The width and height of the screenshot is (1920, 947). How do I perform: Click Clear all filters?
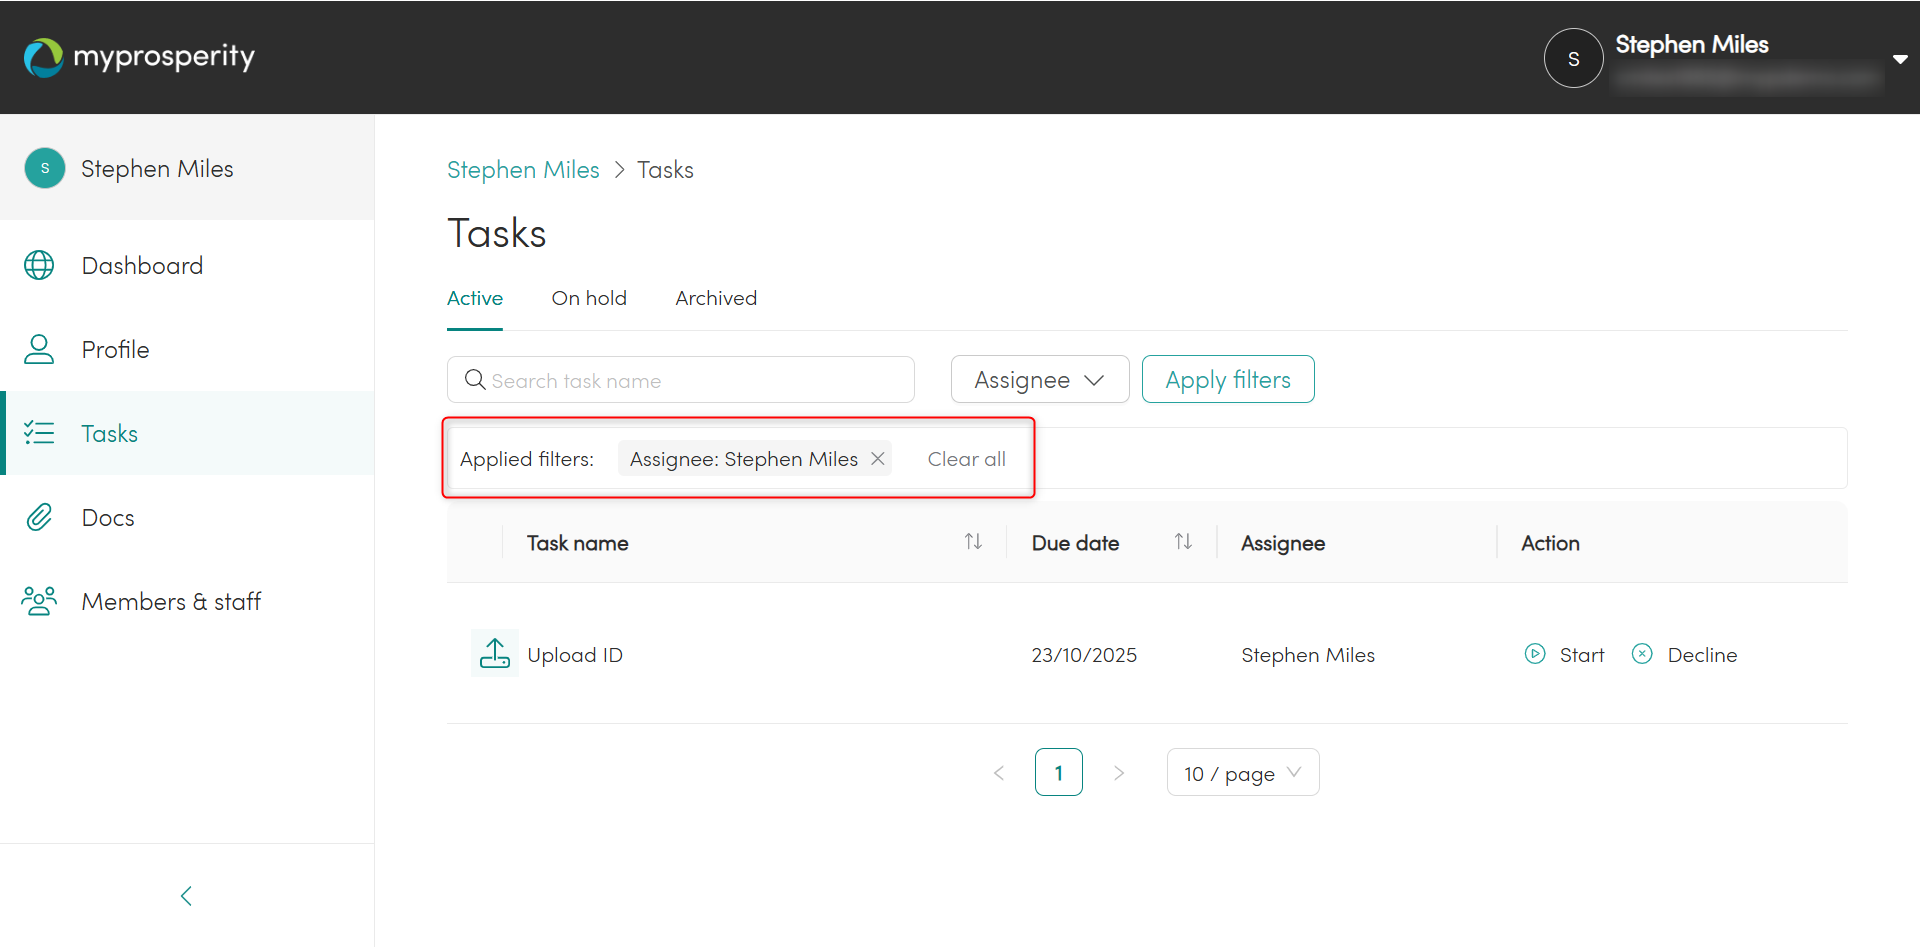pos(966,459)
